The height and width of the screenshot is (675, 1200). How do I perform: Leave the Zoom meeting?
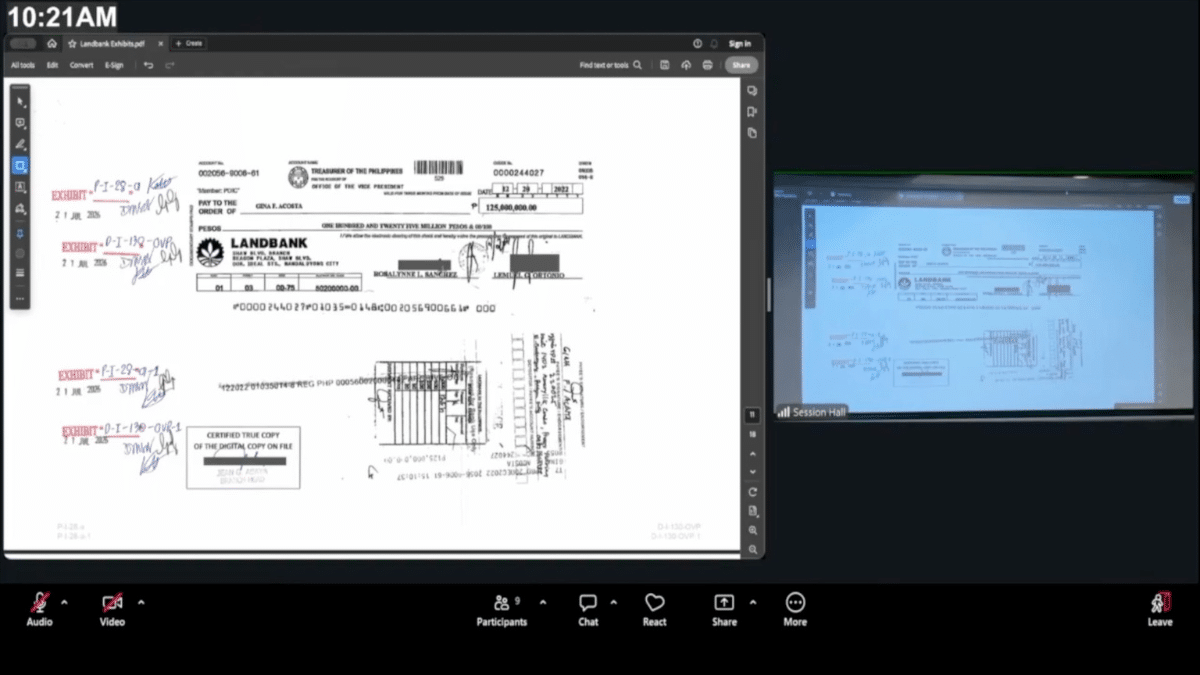[x=1160, y=609]
